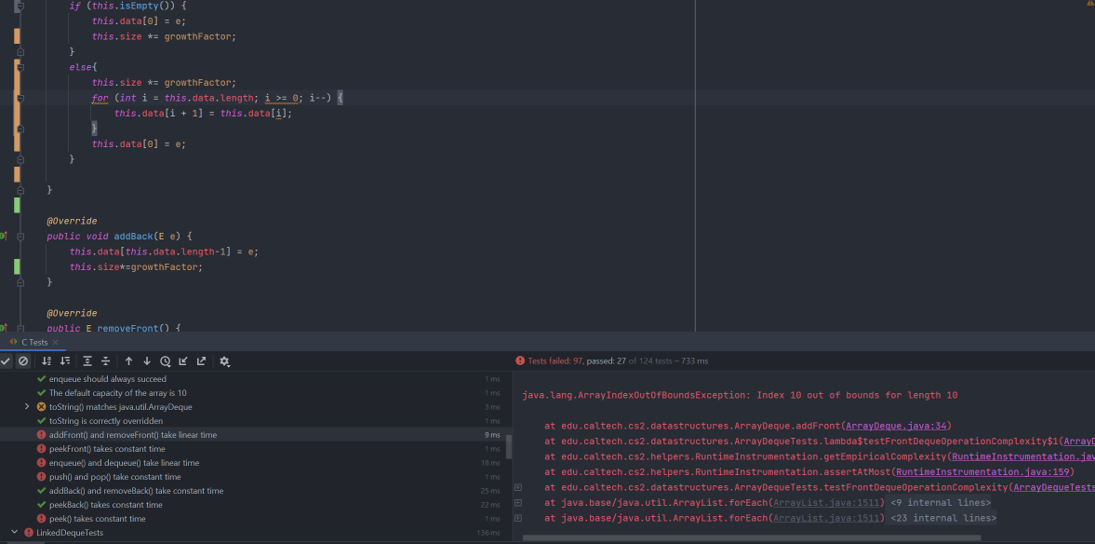Sort test results by duration

click(65, 361)
